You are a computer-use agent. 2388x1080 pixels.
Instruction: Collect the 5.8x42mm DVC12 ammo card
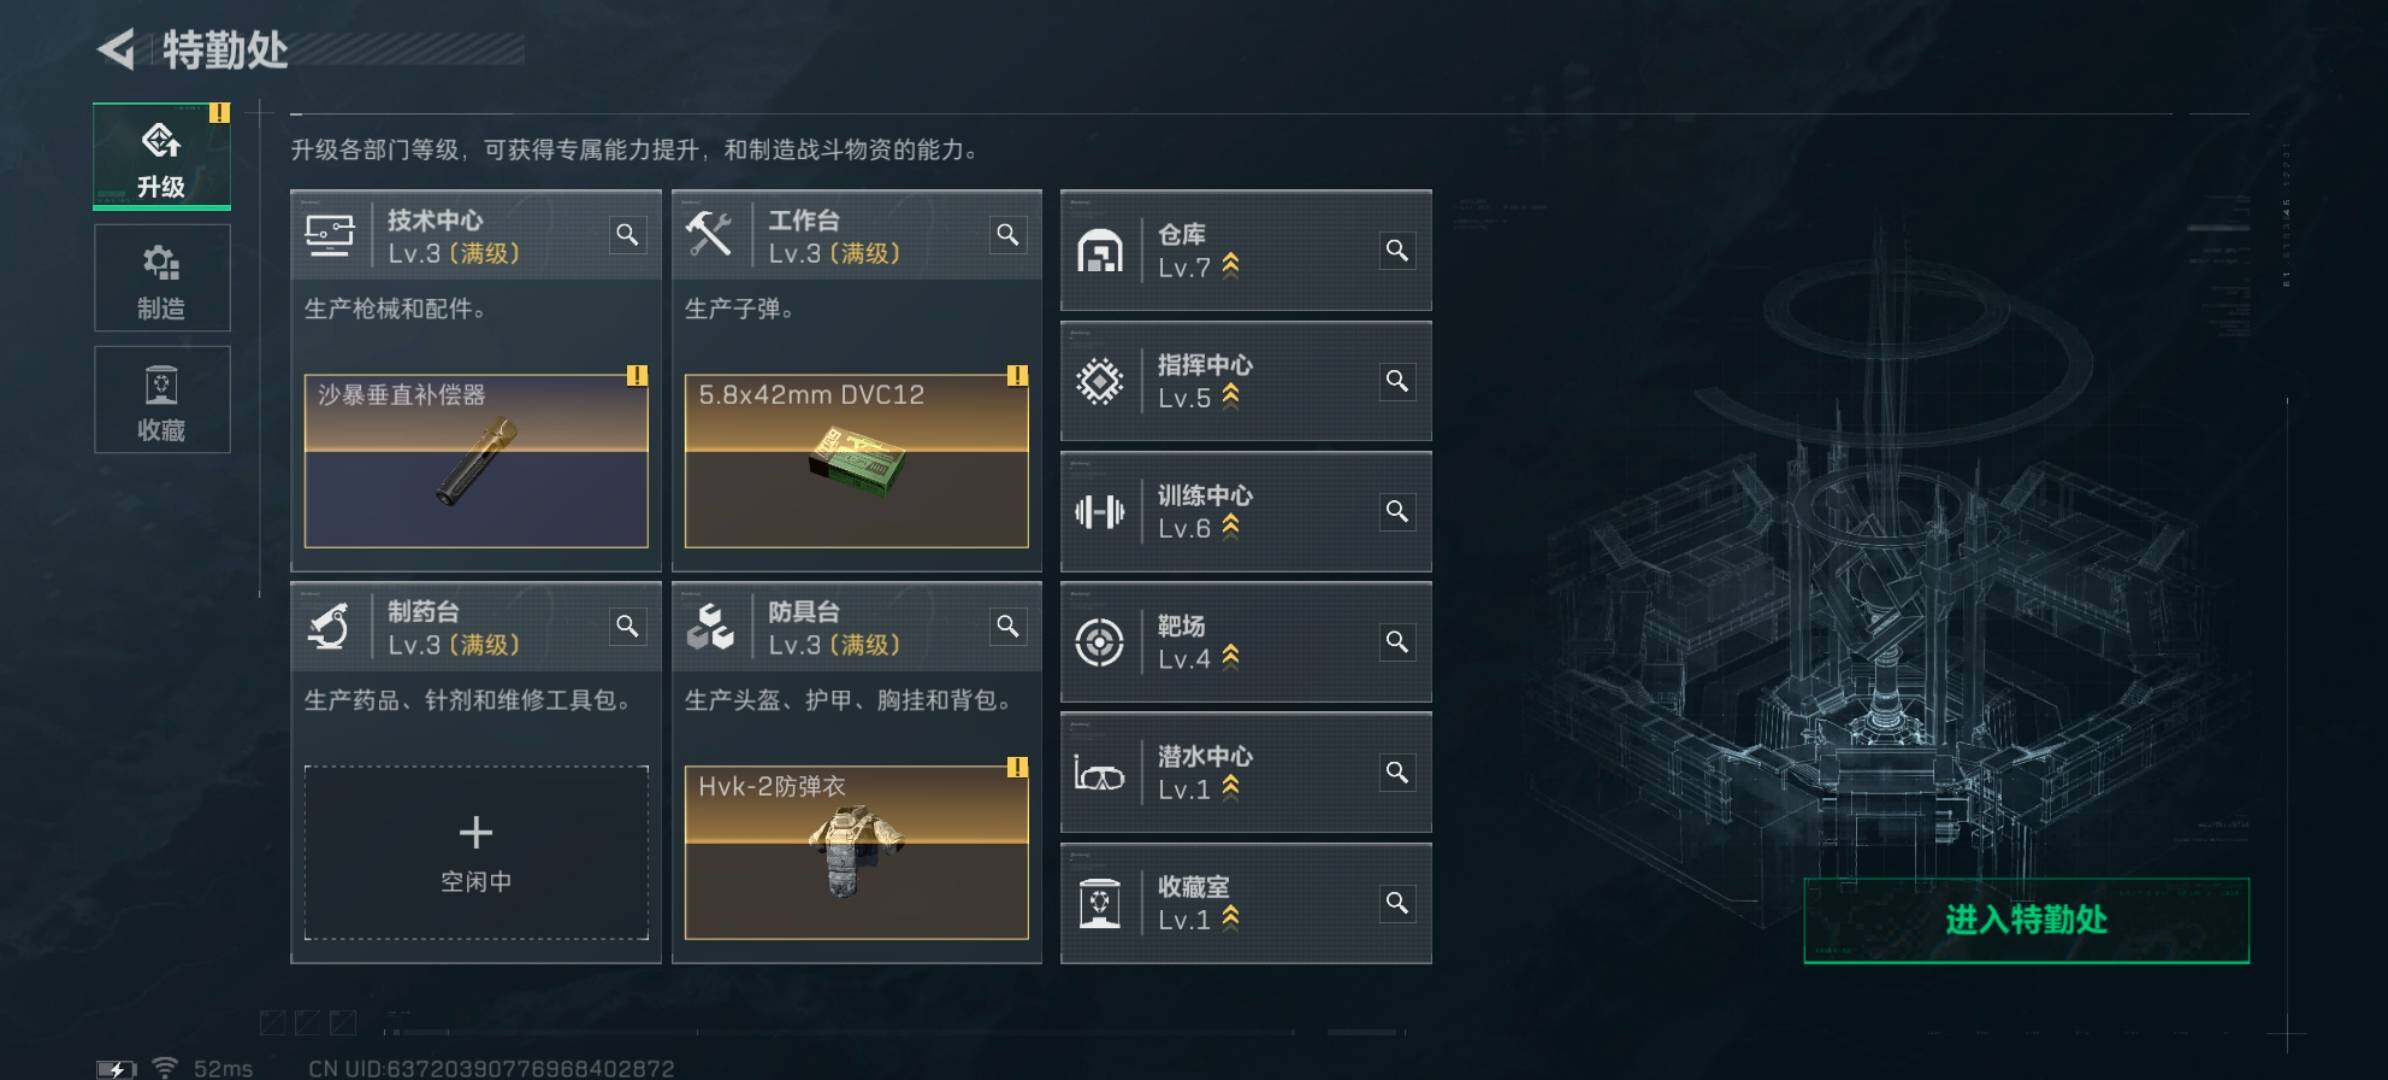(856, 461)
